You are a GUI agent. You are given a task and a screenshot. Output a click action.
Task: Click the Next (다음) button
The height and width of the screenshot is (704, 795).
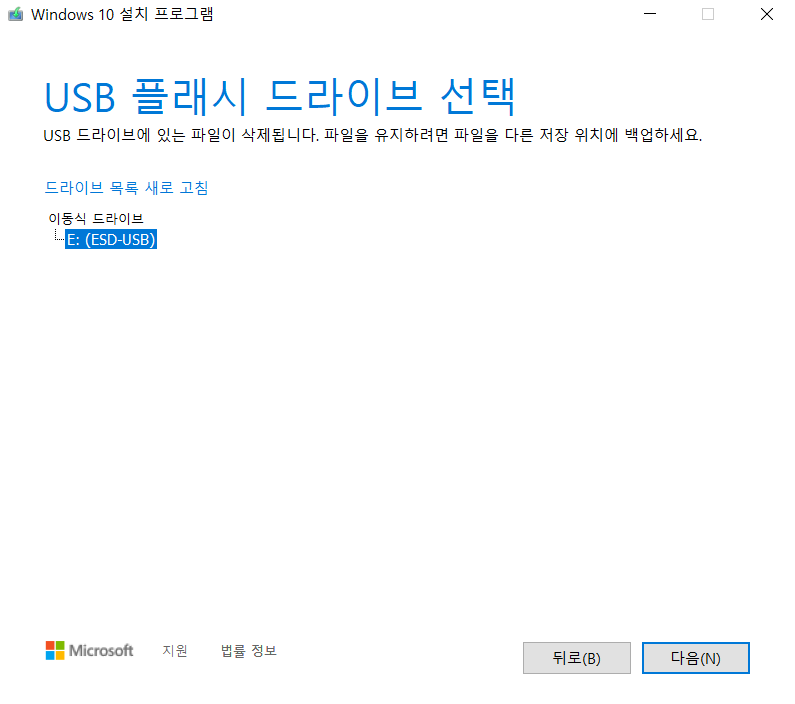tap(695, 657)
